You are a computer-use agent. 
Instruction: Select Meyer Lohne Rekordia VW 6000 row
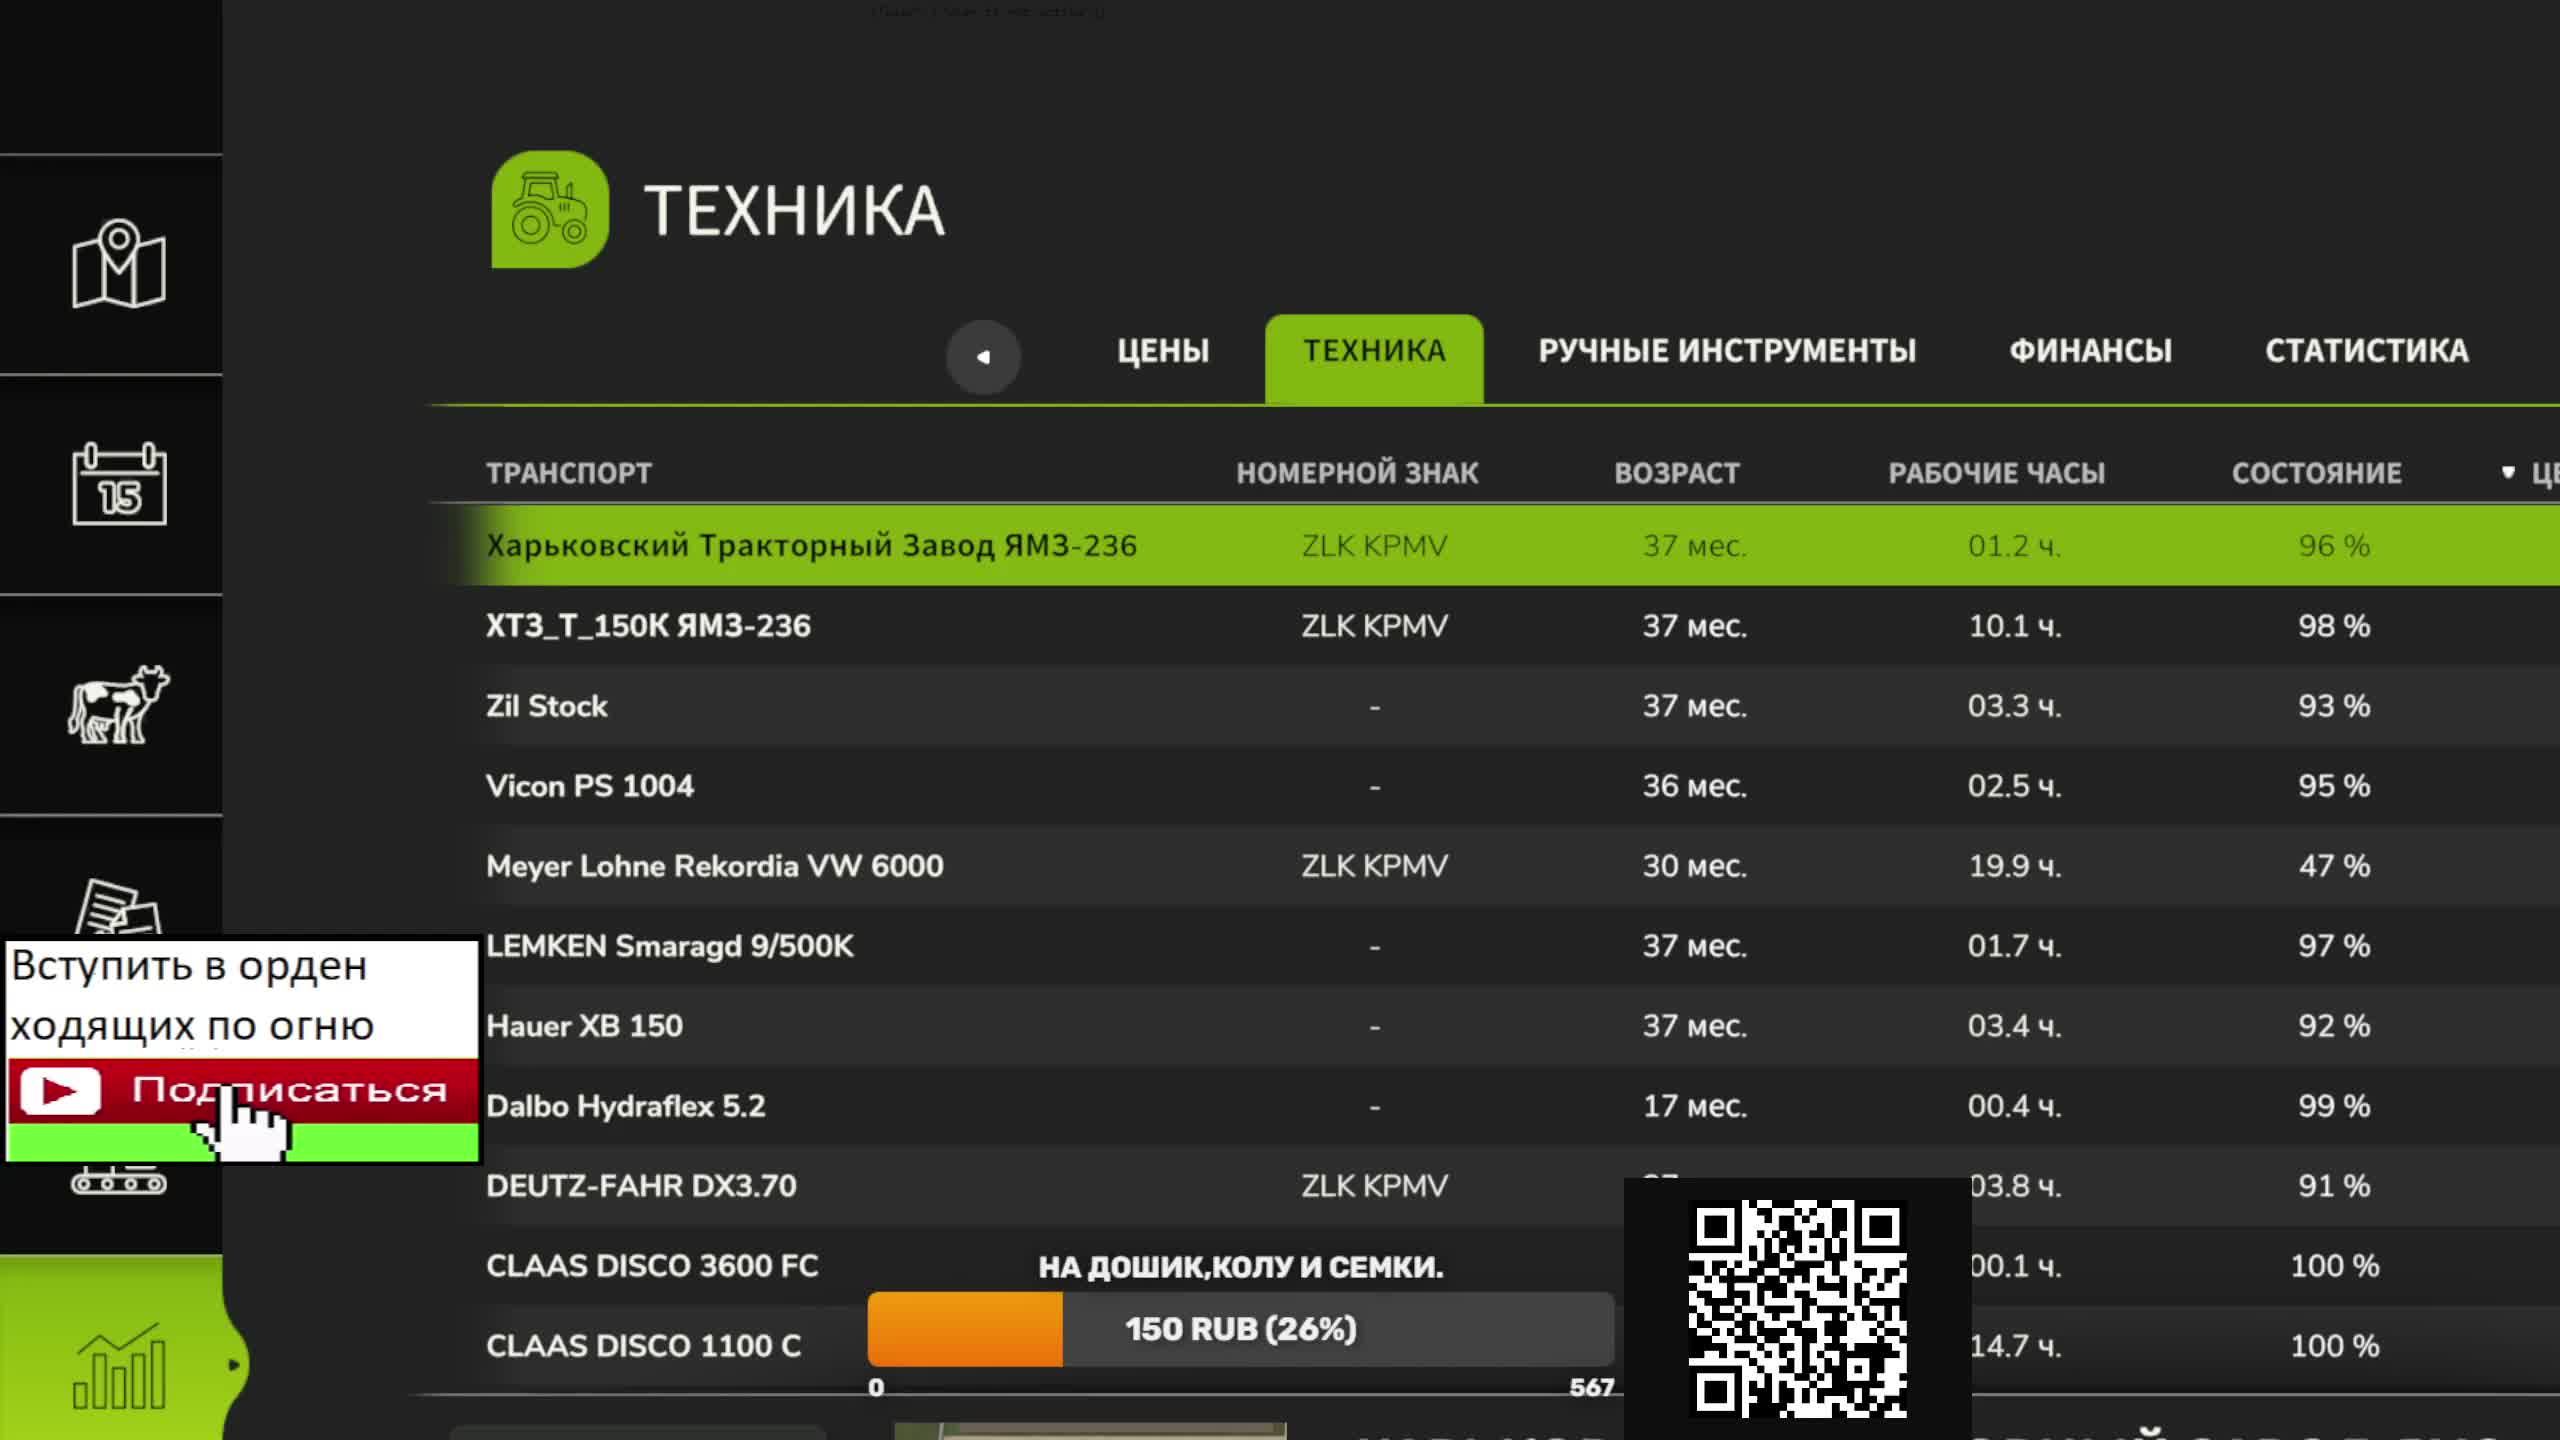1495,865
